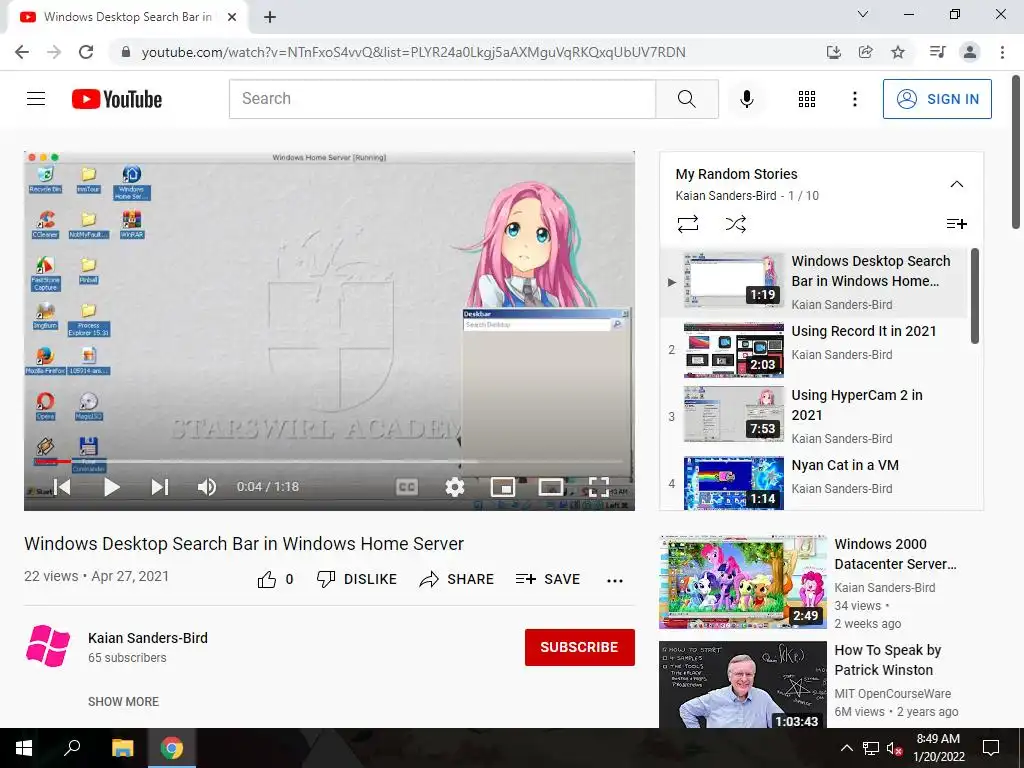Click the DISLIKE button

[x=357, y=579]
